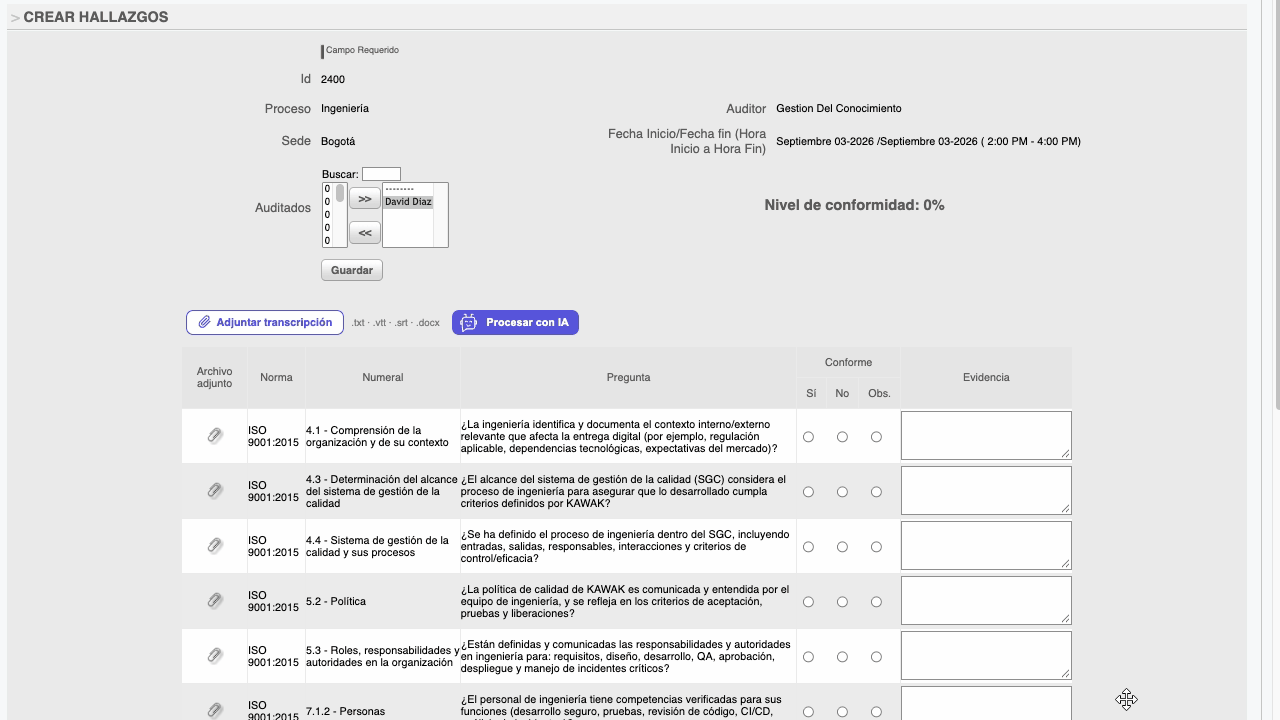Click the Guardar button
Image resolution: width=1280 pixels, height=720 pixels.
tap(352, 270)
